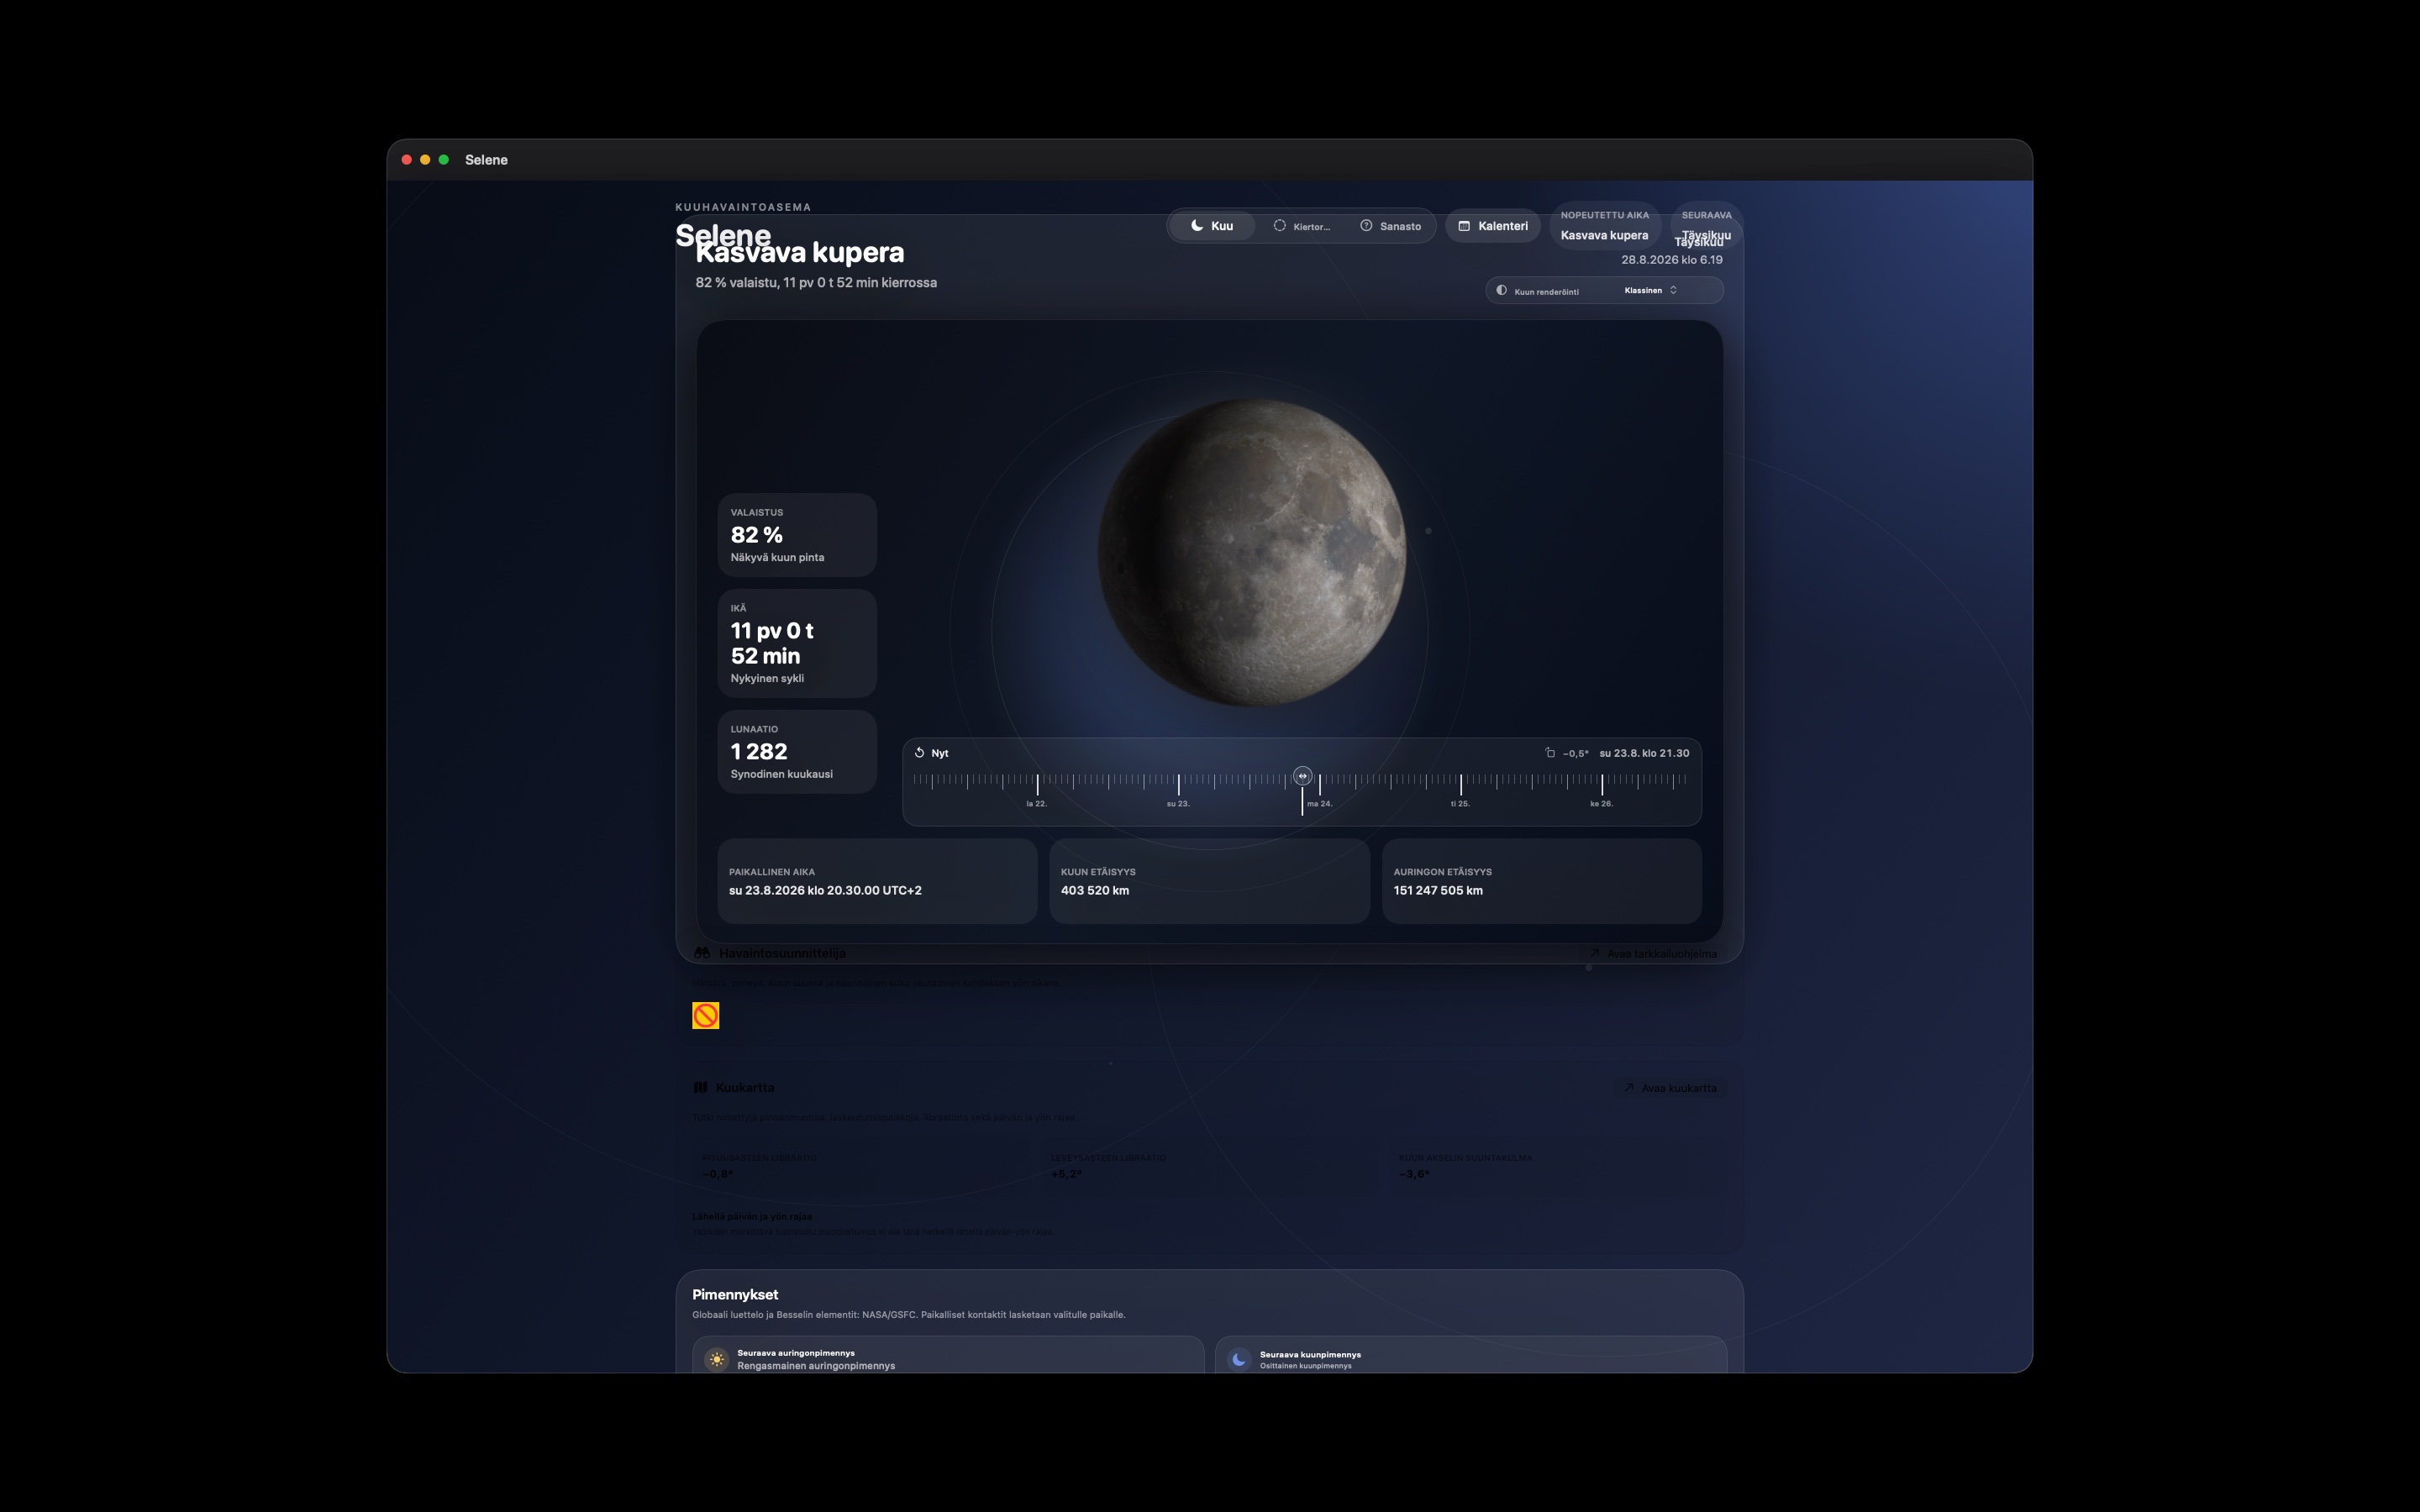This screenshot has height=1512, width=2420.
Task: Jump to ma 24. on timeline
Action: [x=1319, y=803]
